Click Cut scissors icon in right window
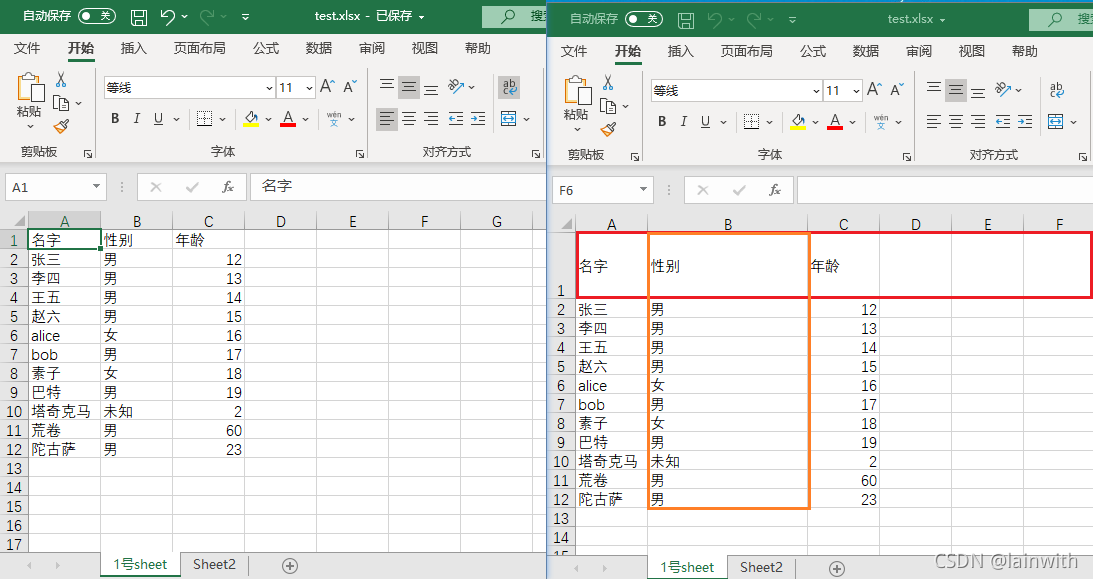This screenshot has width=1093, height=579. tap(608, 83)
